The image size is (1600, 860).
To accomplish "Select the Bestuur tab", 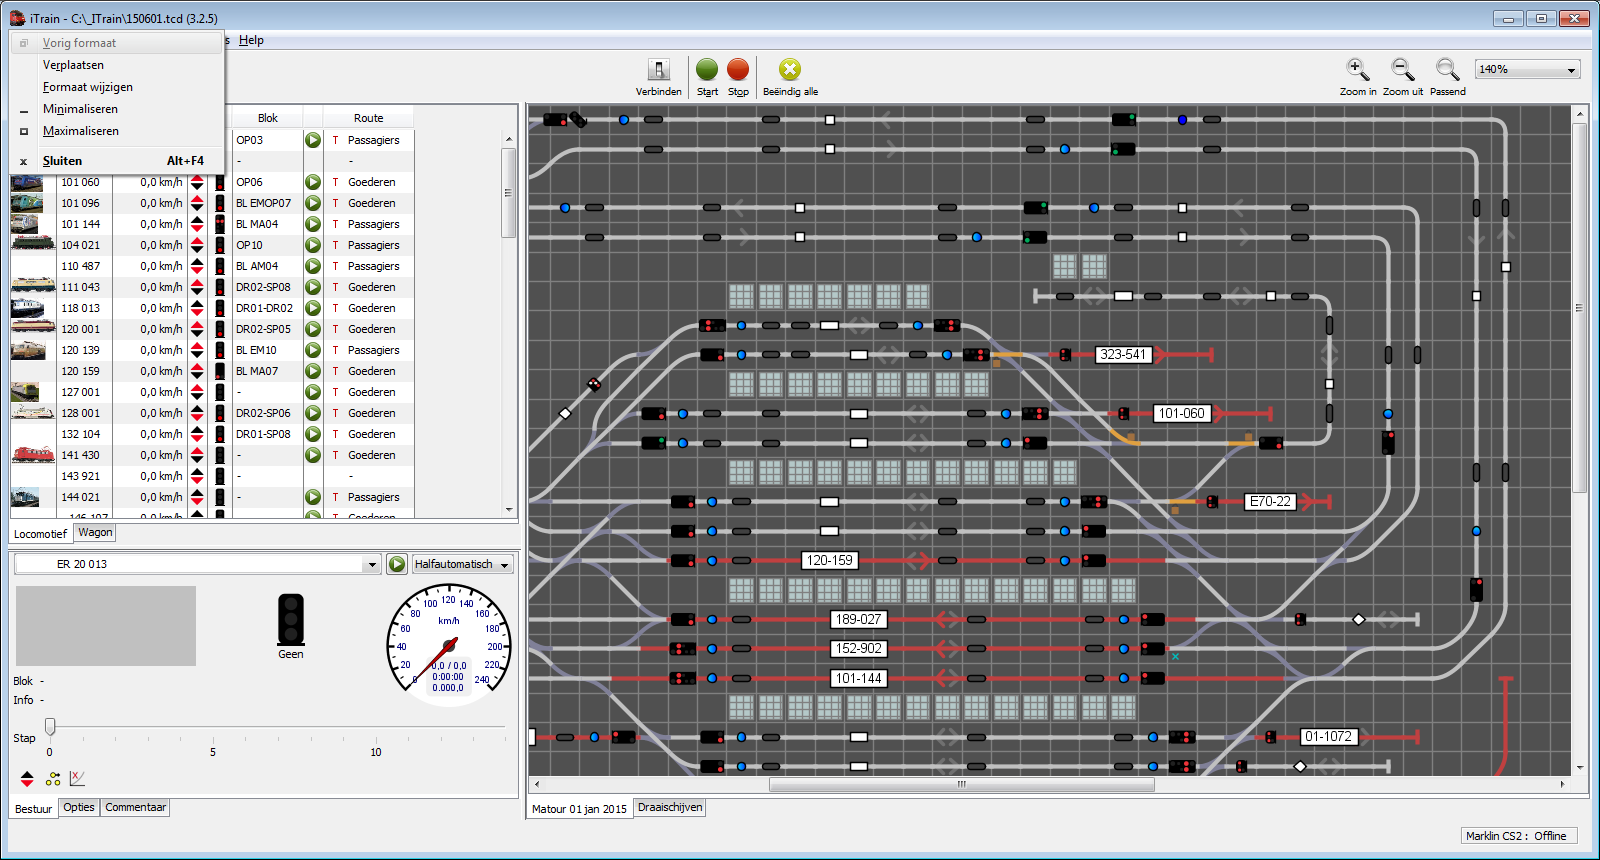I will [33, 809].
